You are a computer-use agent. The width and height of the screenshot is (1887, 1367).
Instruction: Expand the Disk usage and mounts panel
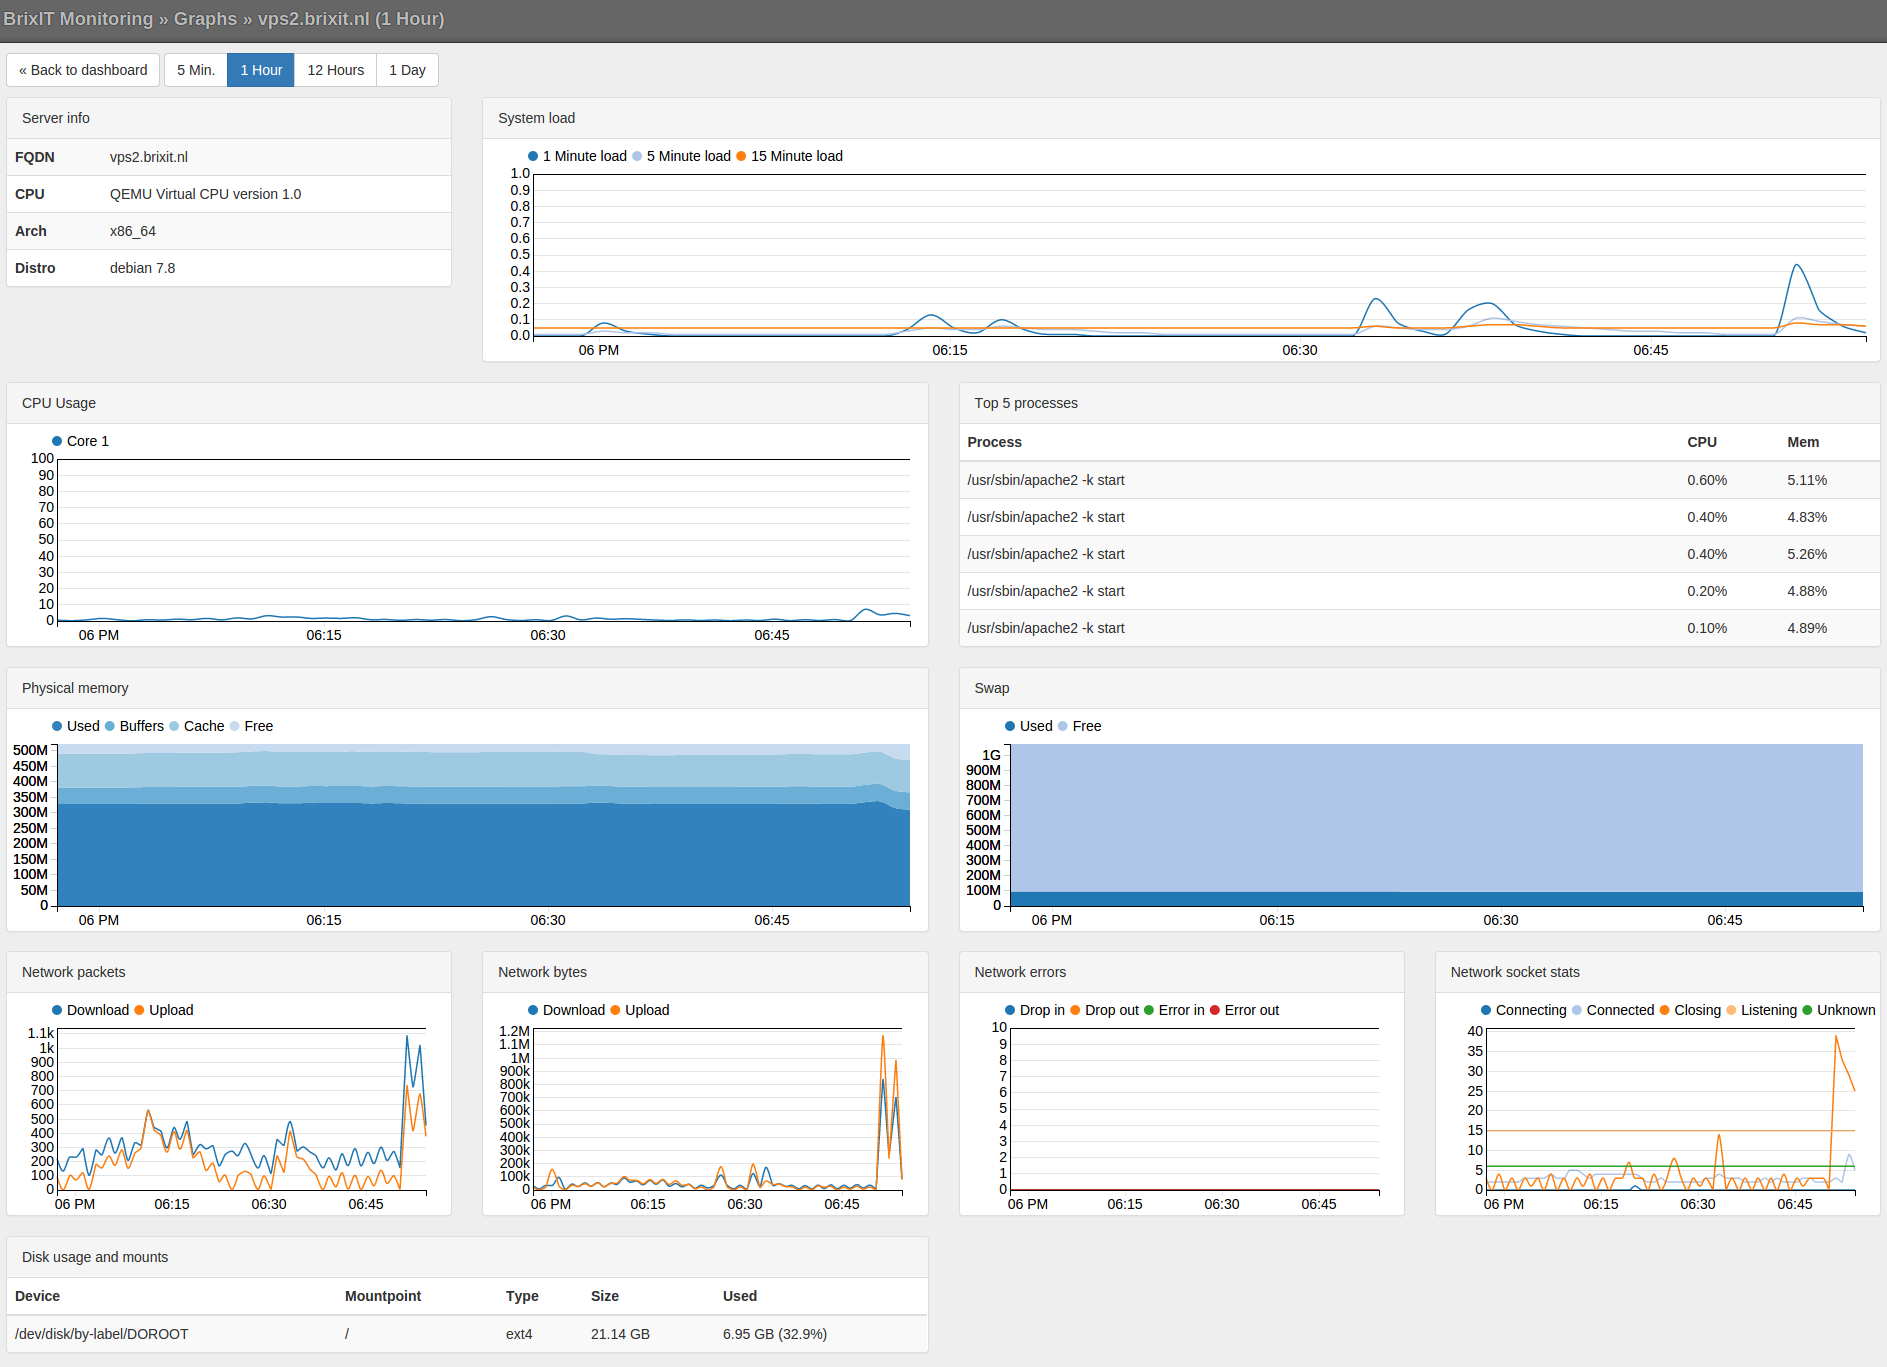coord(95,1257)
